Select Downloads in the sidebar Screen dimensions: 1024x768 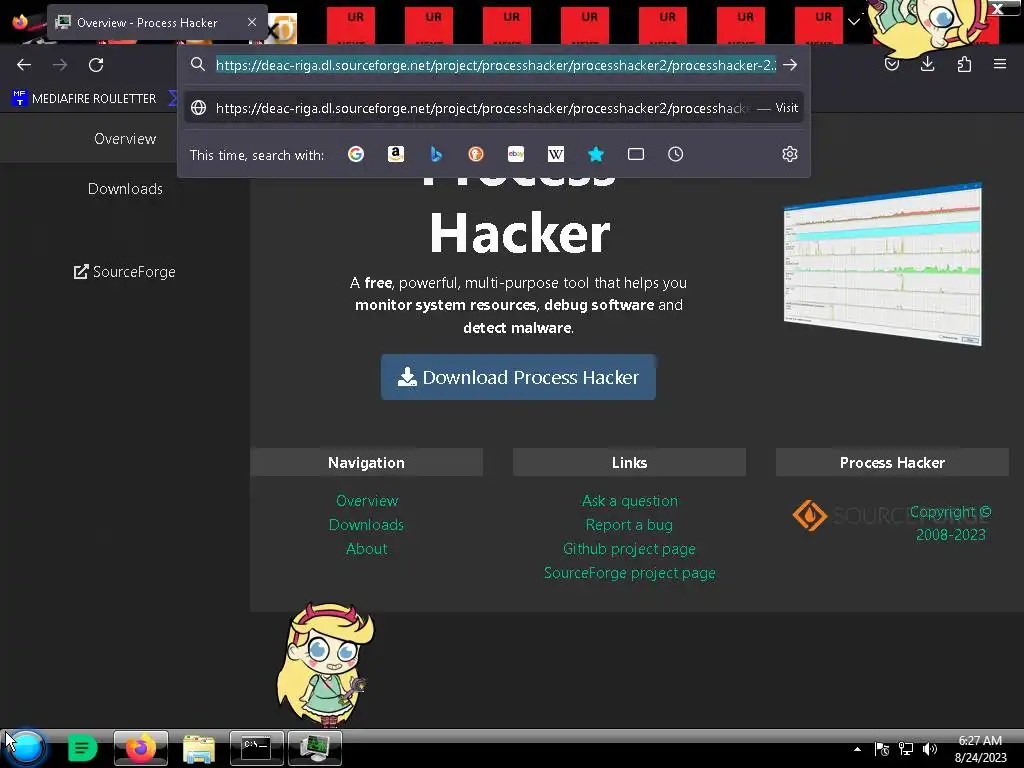click(125, 189)
